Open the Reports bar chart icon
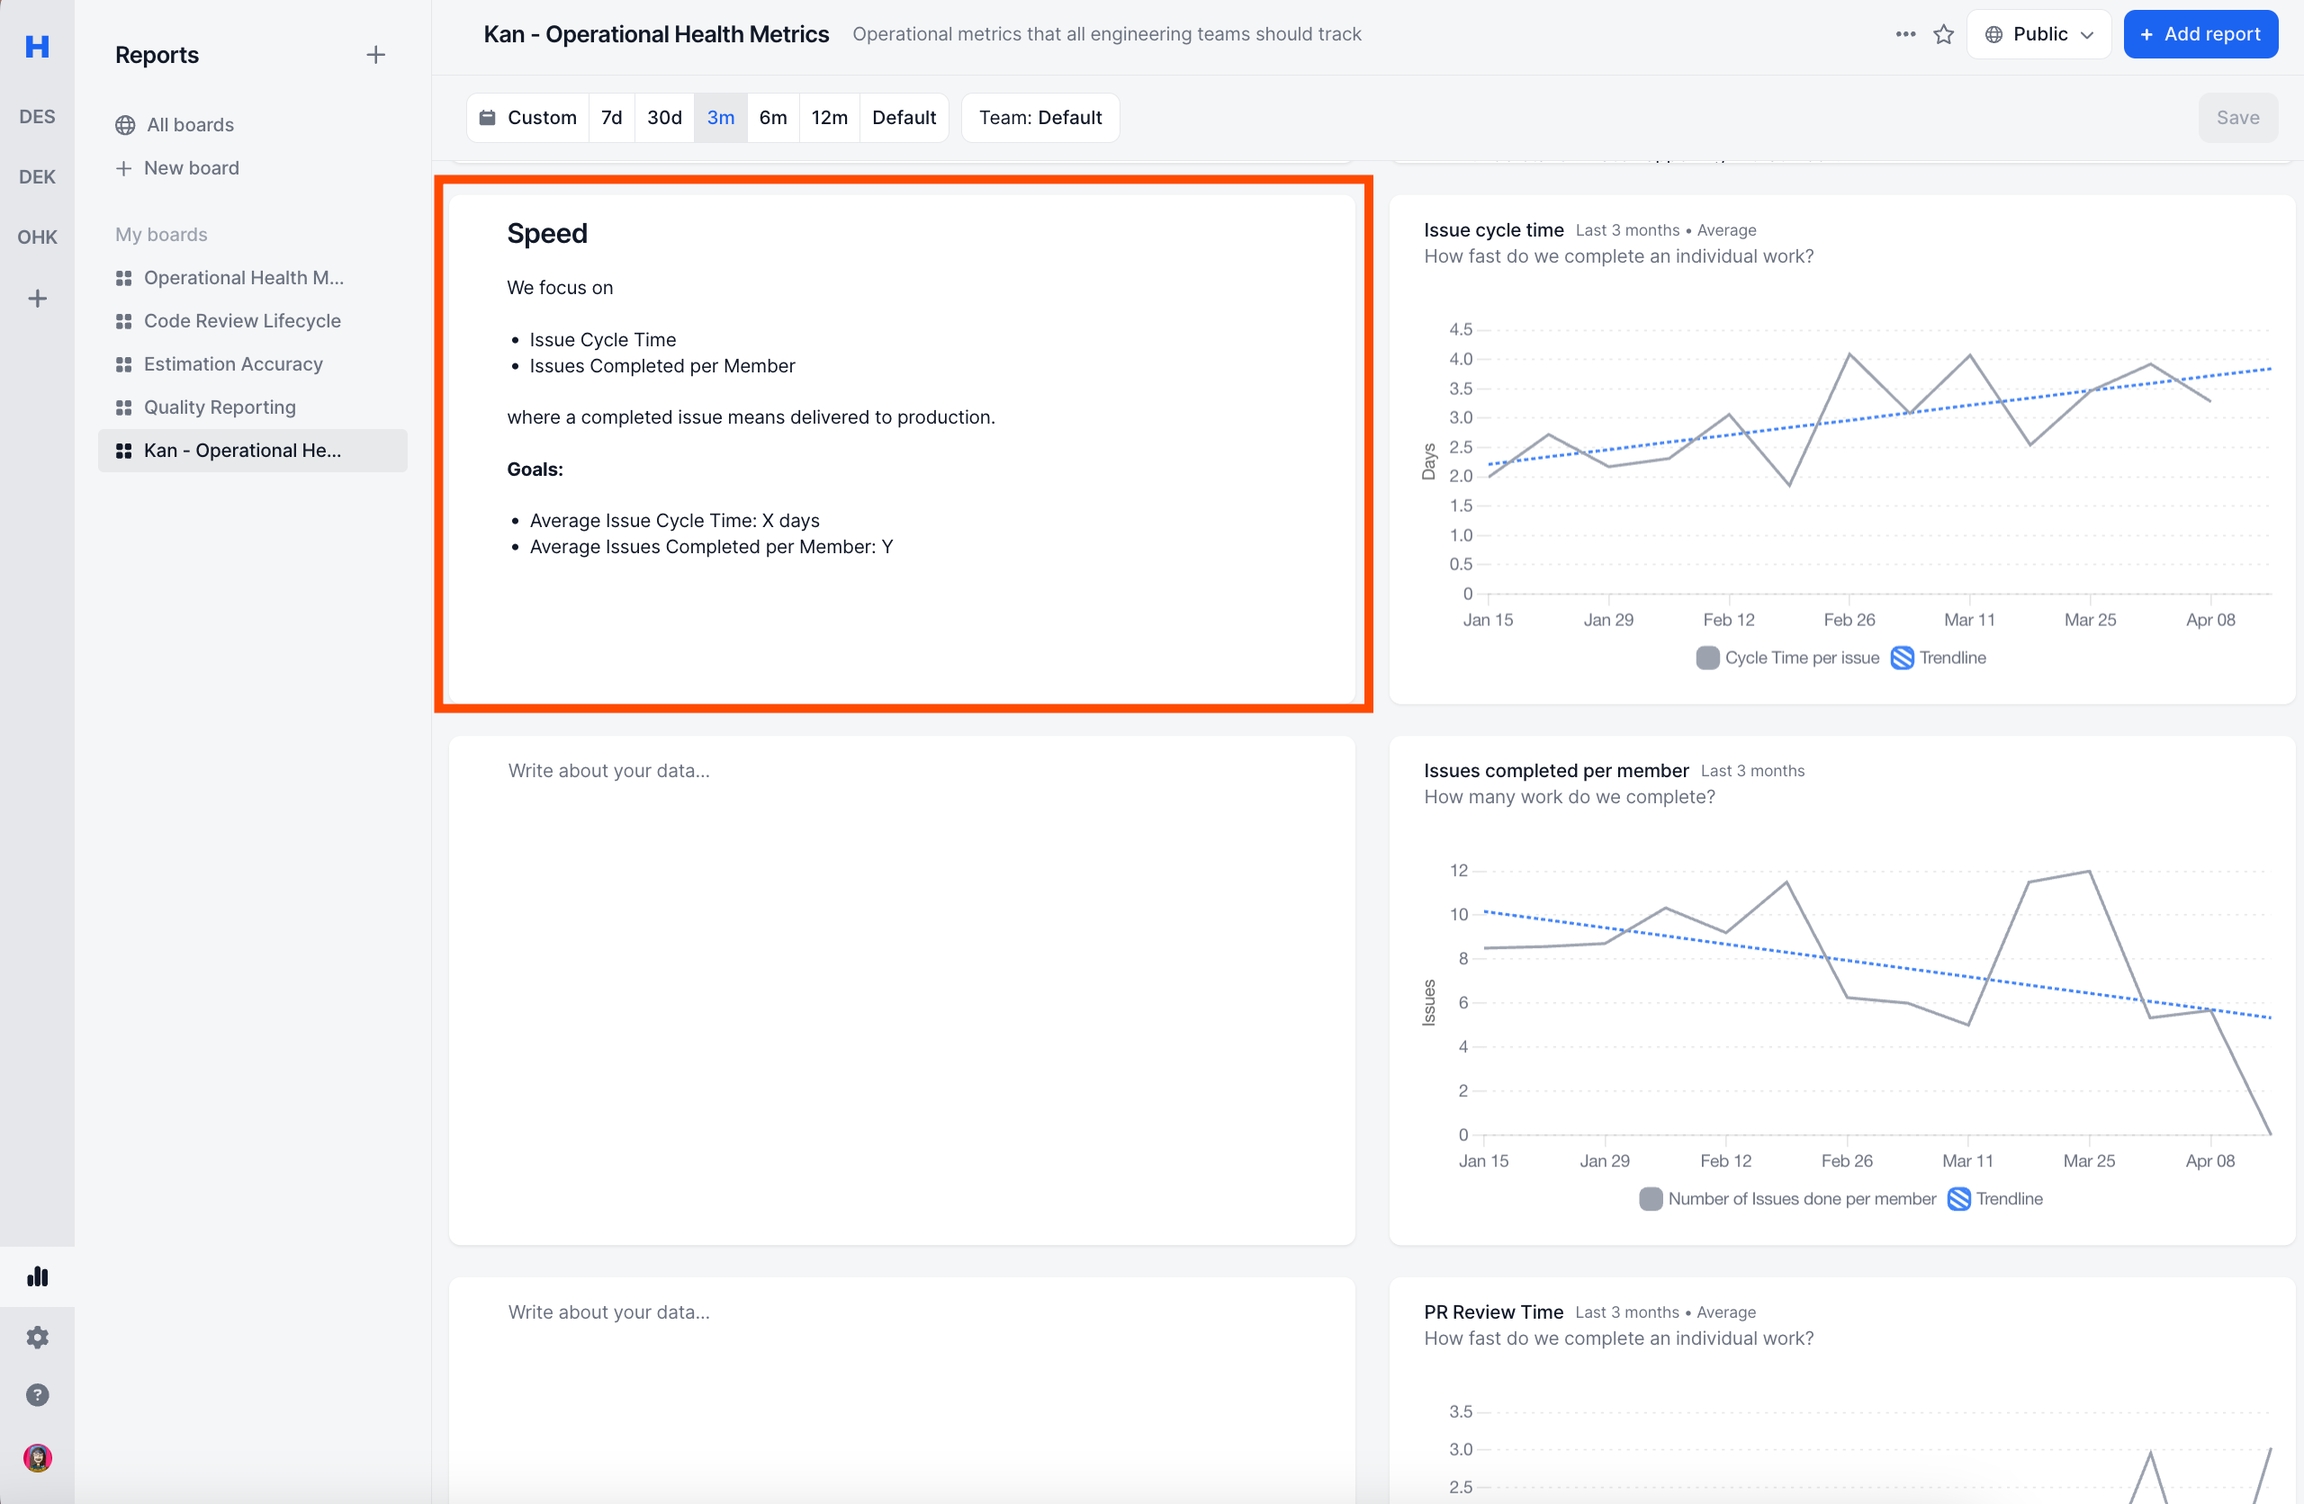The width and height of the screenshot is (2304, 1504). point(37,1276)
